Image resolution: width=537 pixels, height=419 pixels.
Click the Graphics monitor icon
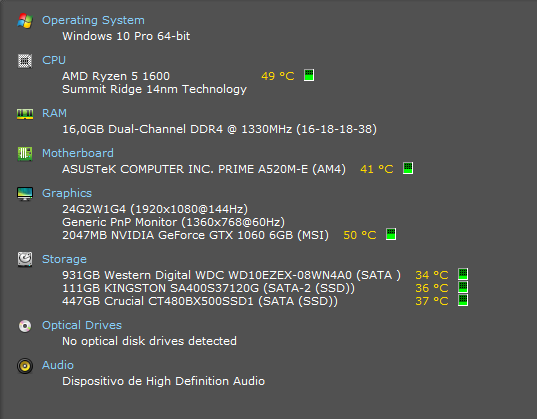click(x=25, y=194)
